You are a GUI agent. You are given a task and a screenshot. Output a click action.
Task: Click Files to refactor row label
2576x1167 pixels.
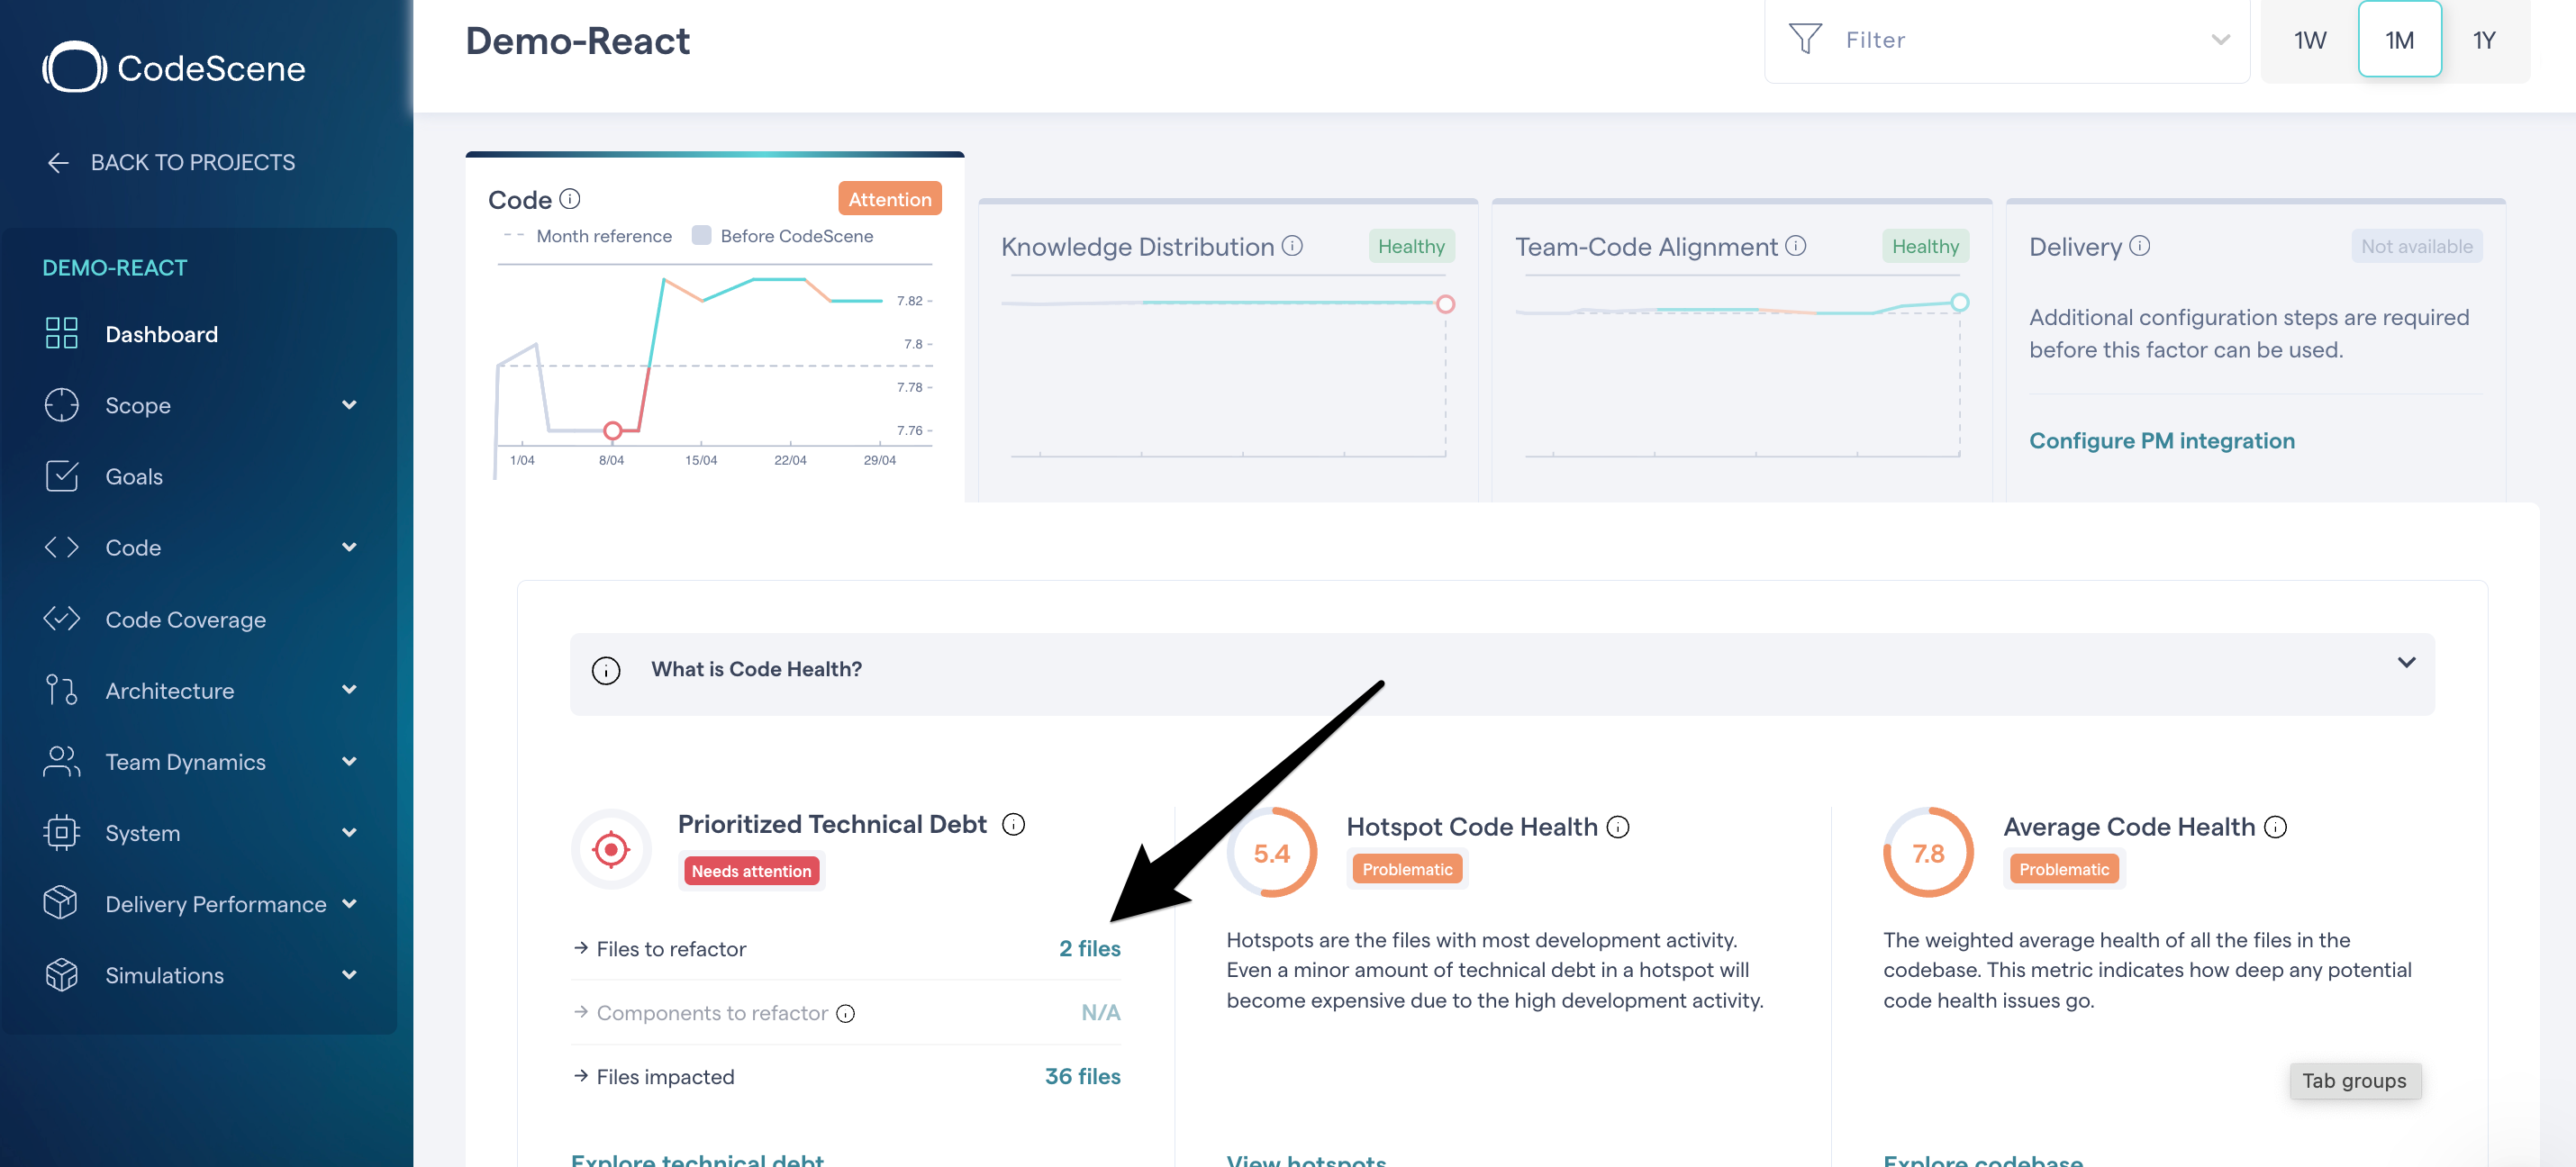[671, 949]
